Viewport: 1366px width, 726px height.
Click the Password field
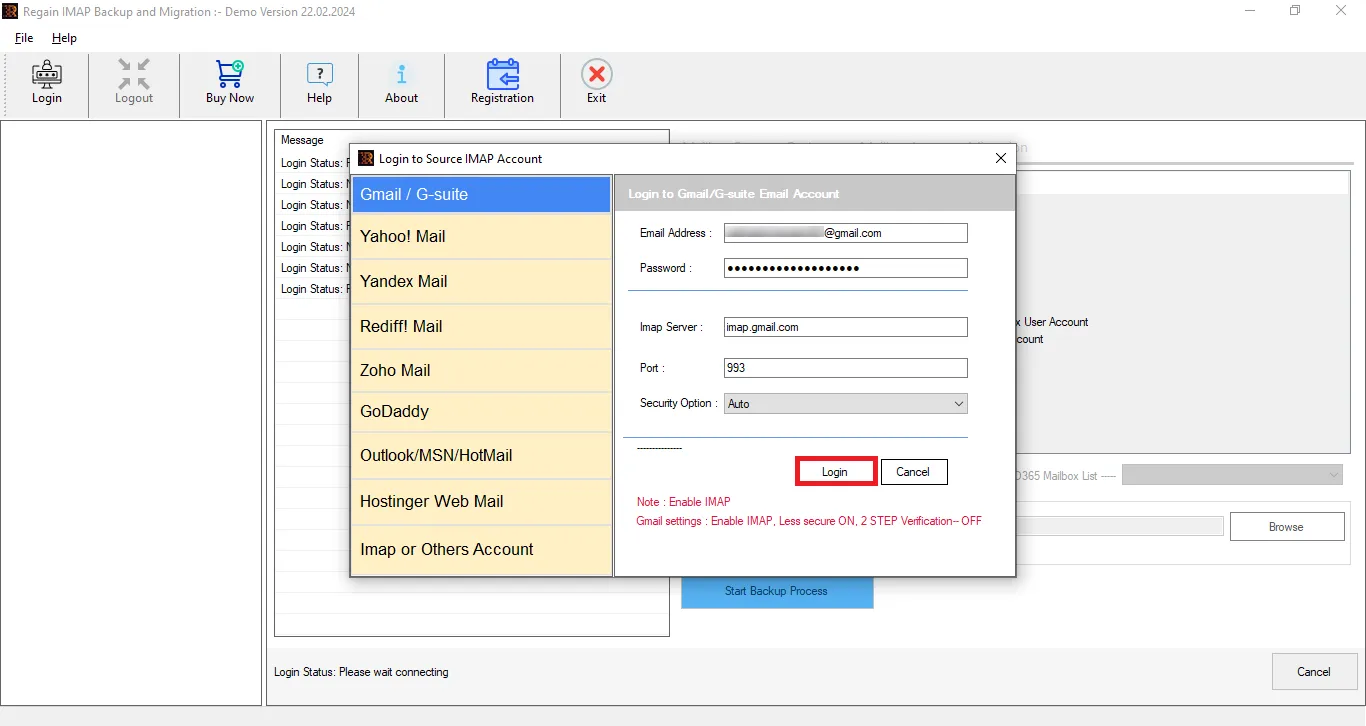pos(845,268)
